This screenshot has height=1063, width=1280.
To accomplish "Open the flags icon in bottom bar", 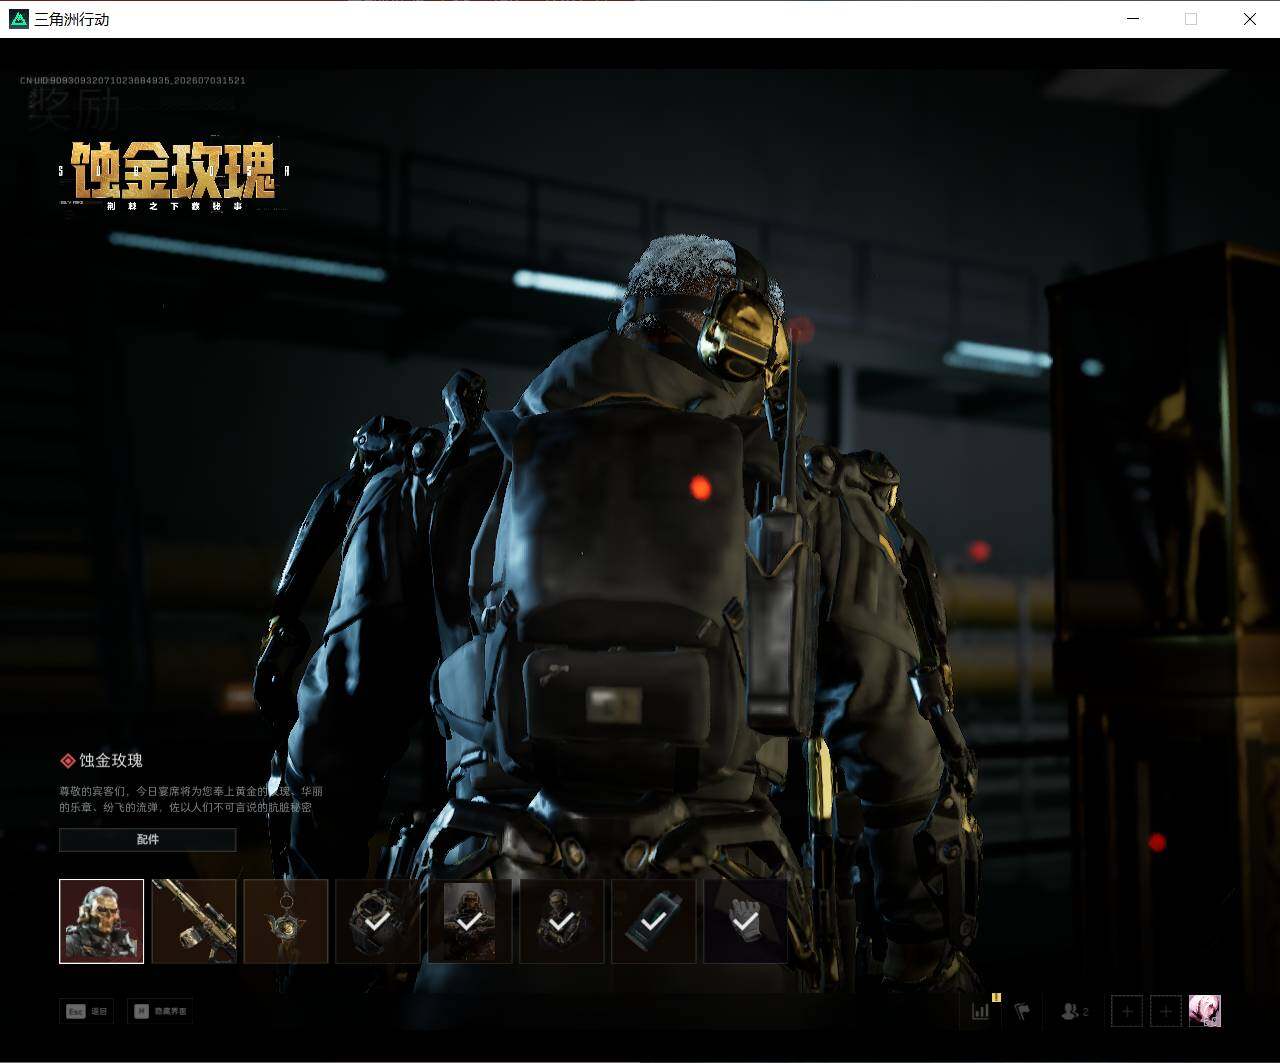I will click(x=1022, y=1011).
